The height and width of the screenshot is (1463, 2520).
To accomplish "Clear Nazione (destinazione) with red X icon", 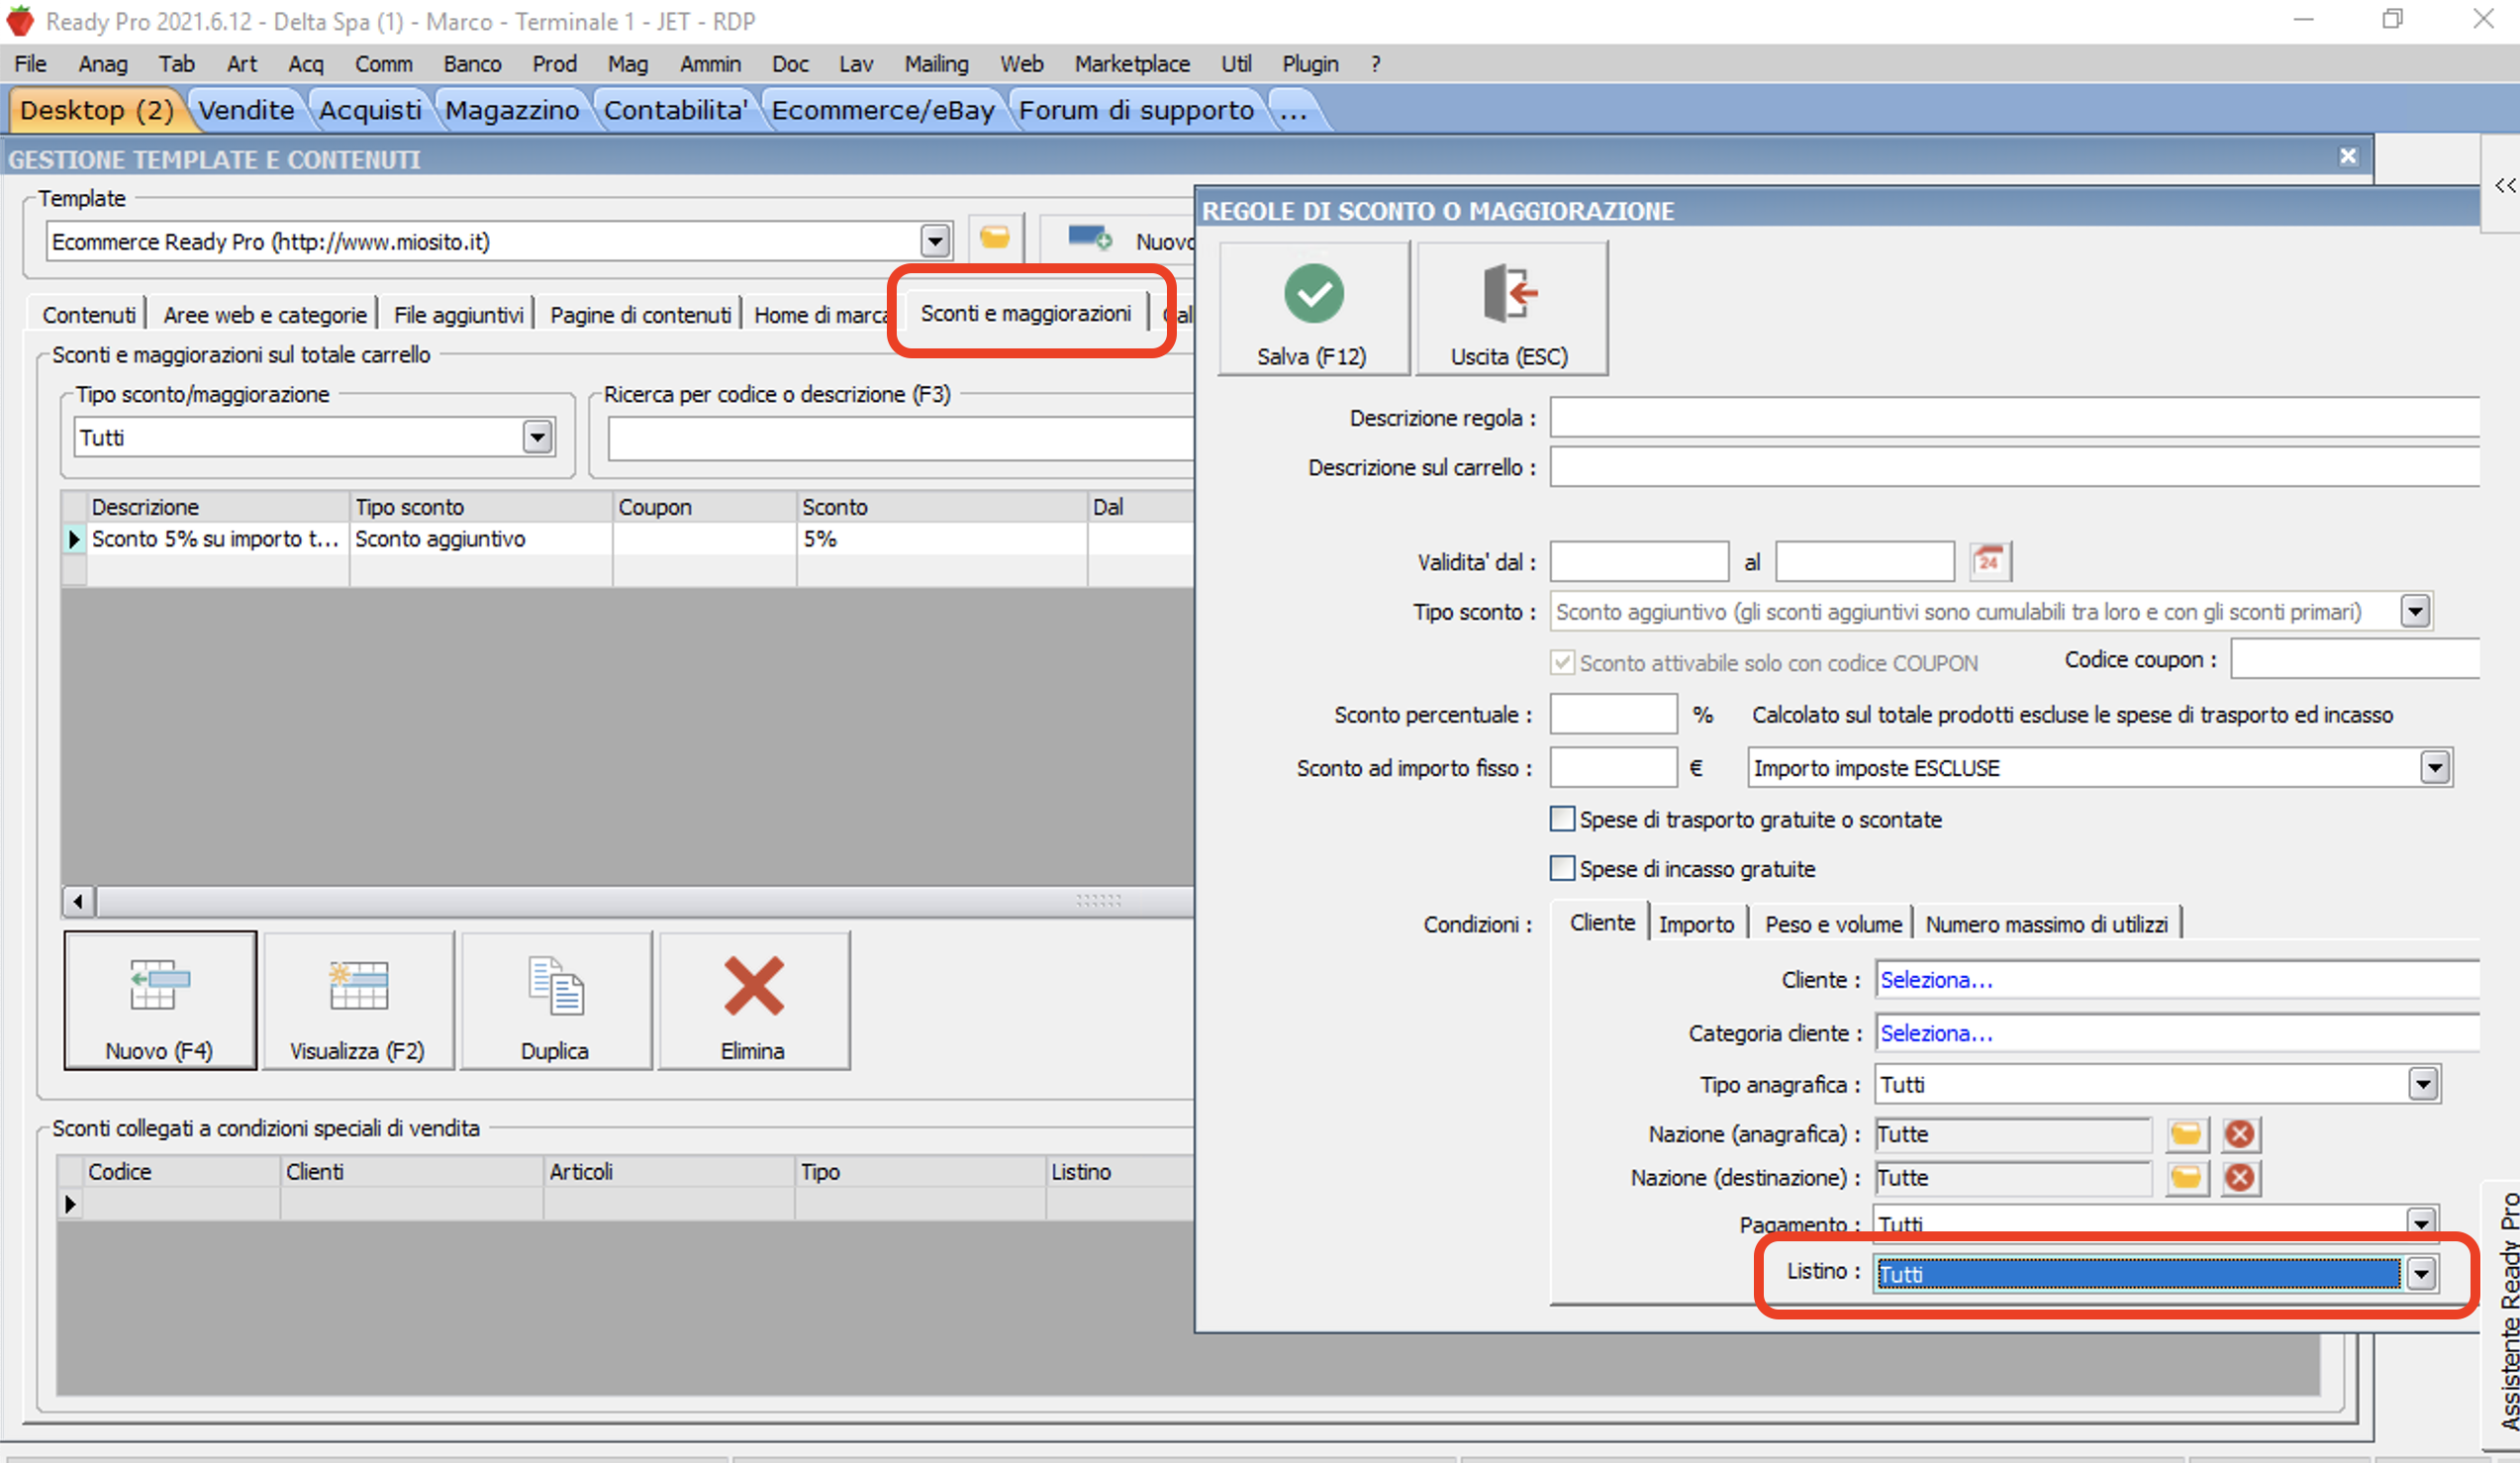I will pyautogui.click(x=2240, y=1178).
